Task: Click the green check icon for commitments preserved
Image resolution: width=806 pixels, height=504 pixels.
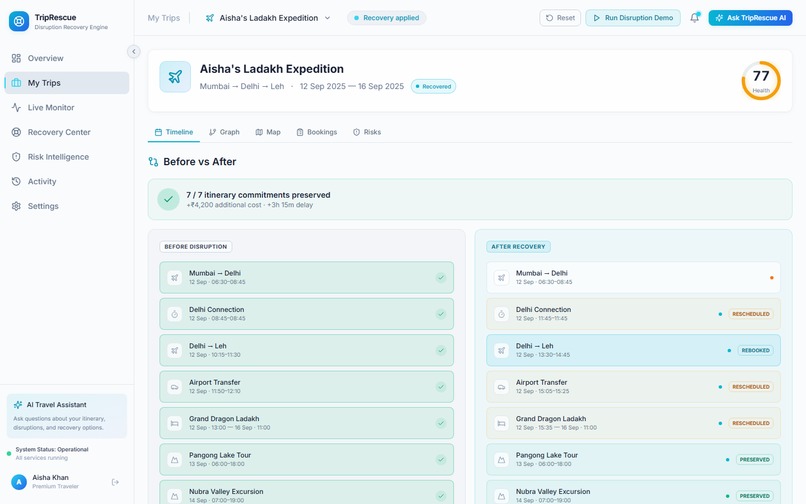Action: (x=168, y=200)
